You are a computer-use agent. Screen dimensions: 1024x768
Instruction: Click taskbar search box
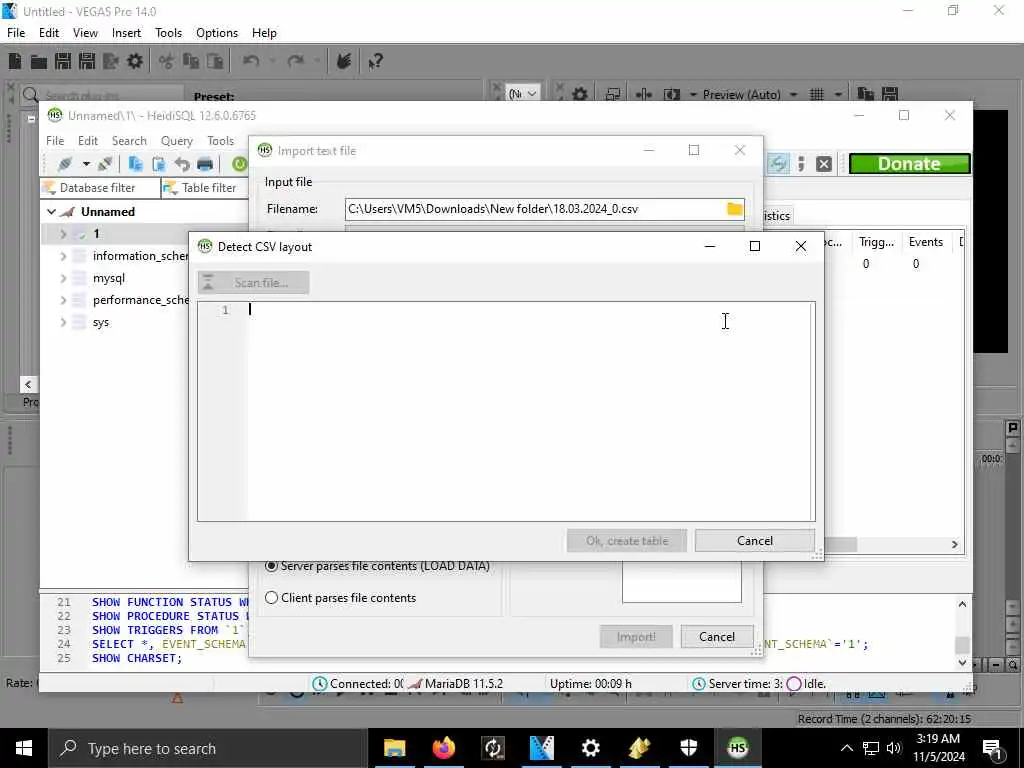coord(208,748)
